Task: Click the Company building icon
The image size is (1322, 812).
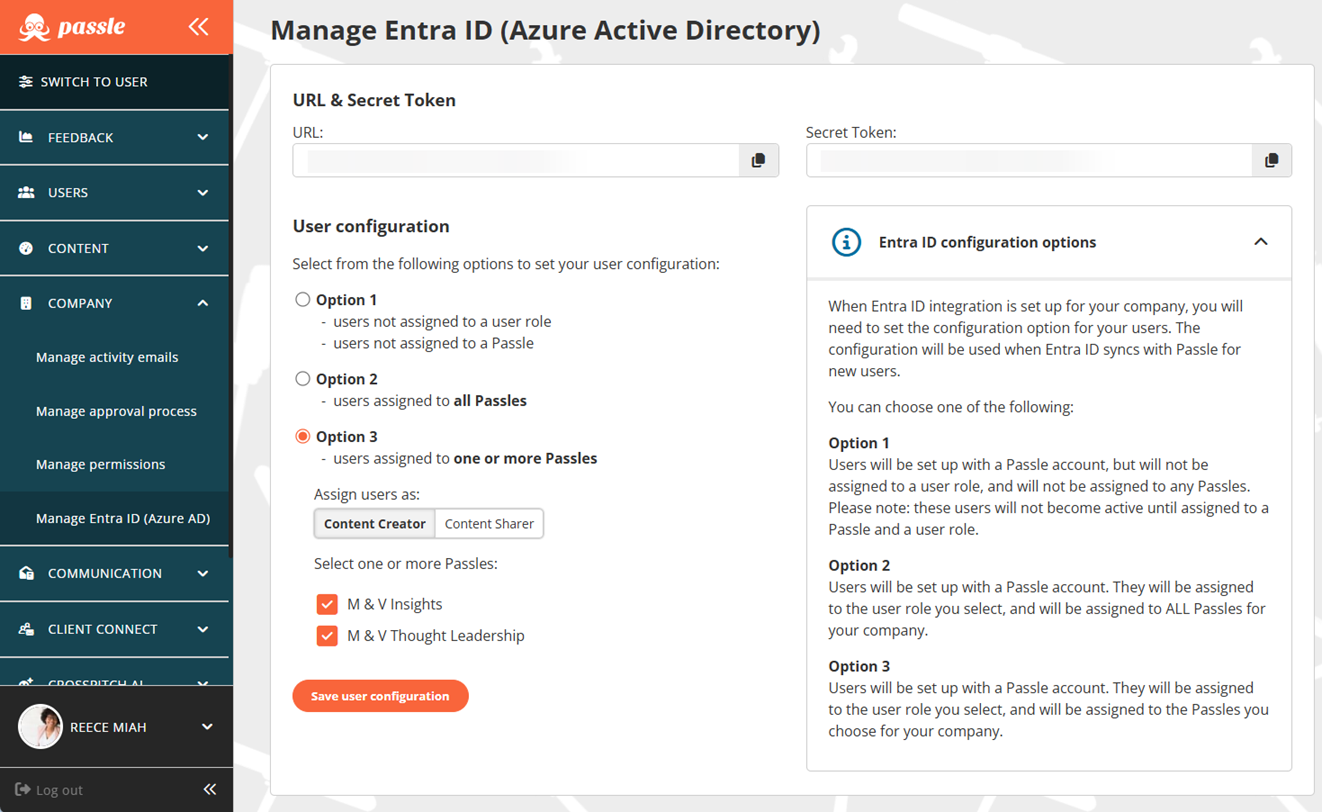Action: 26,303
